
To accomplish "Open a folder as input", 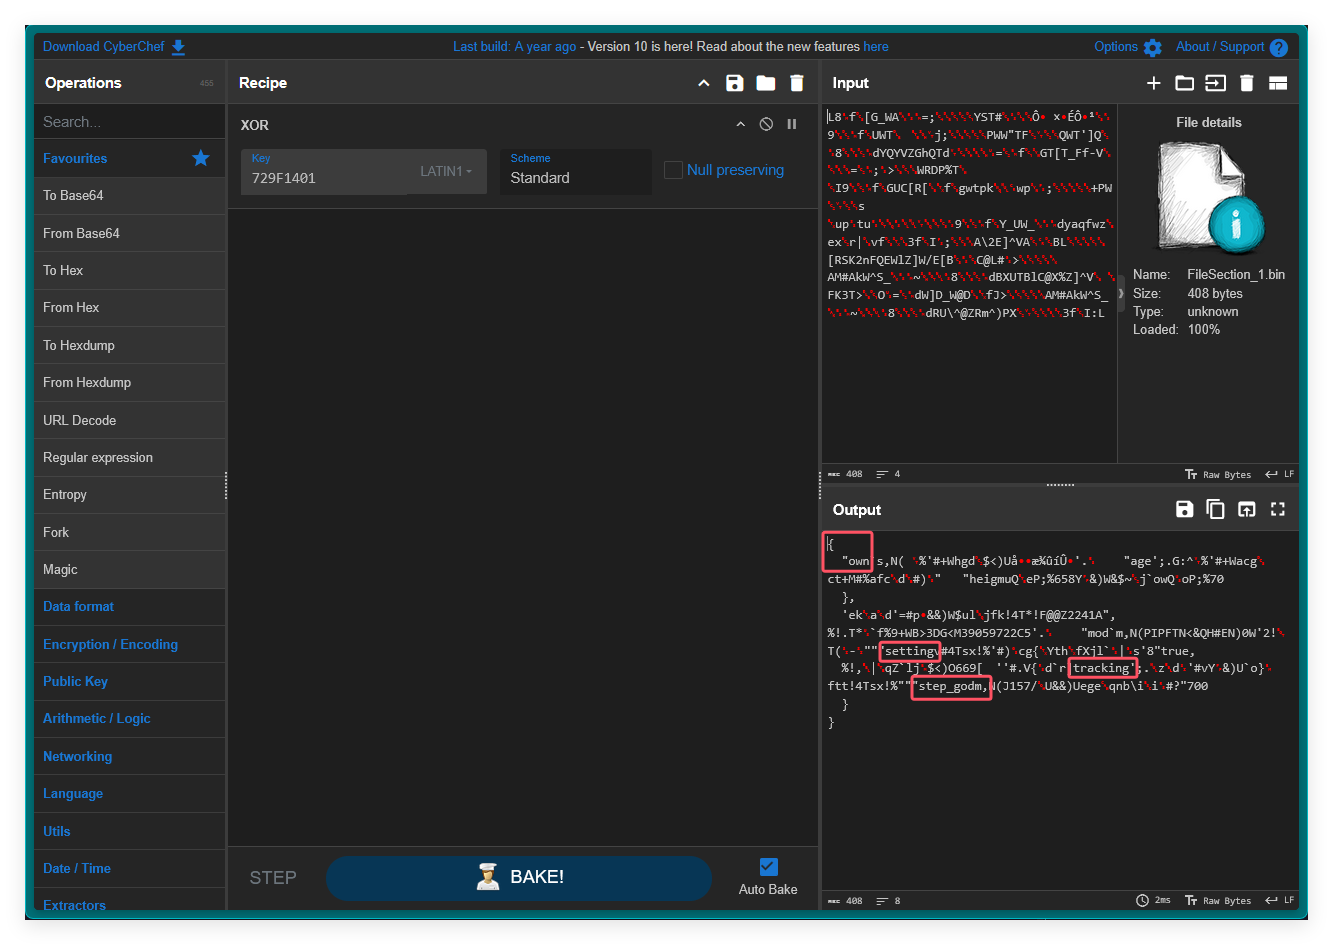I will [x=1185, y=83].
